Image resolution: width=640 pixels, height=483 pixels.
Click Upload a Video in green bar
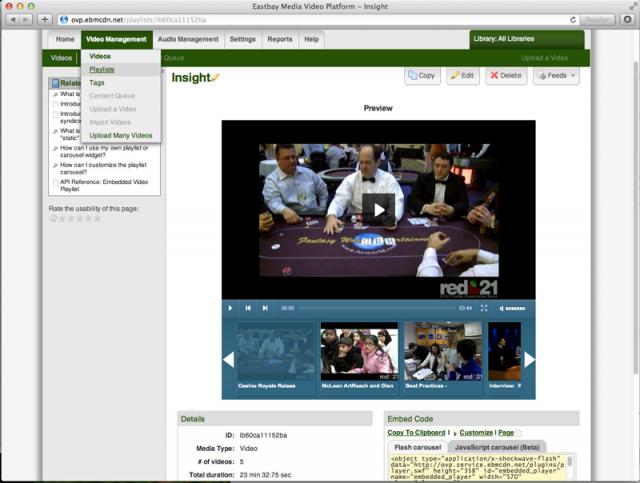pyautogui.click(x=544, y=58)
